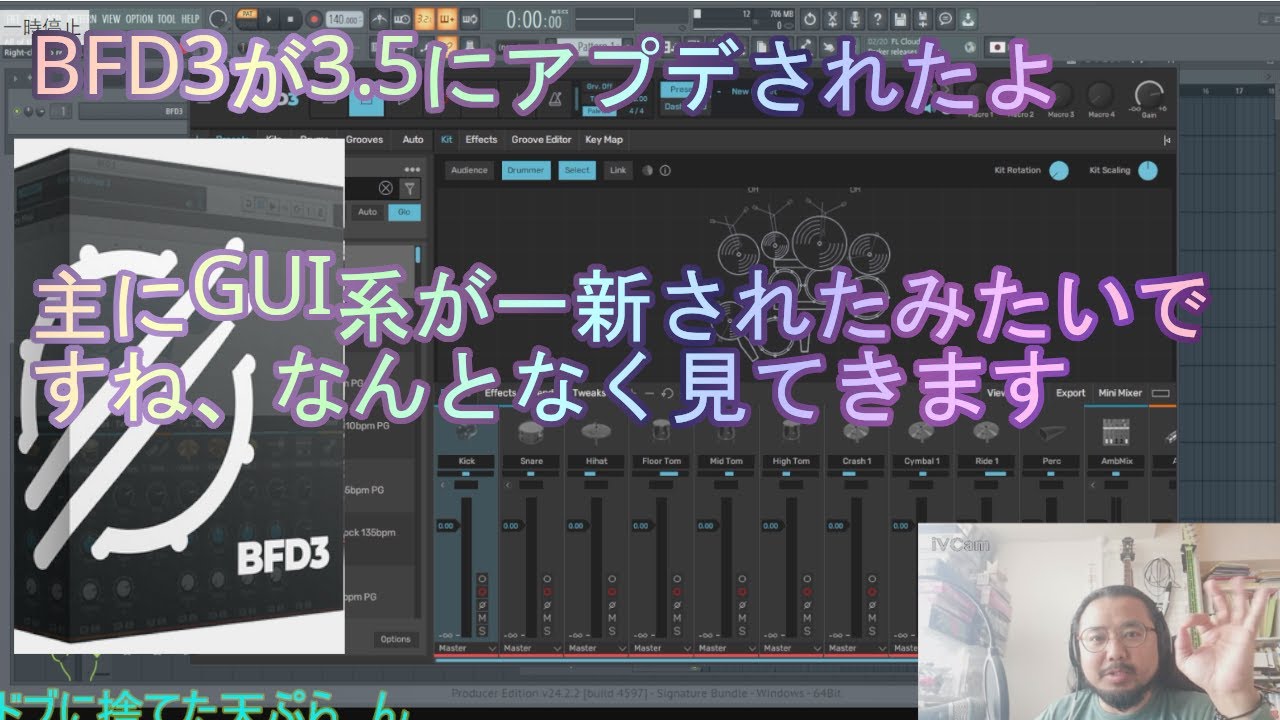Expand the AmbMix channel with its arrow

click(1092, 485)
